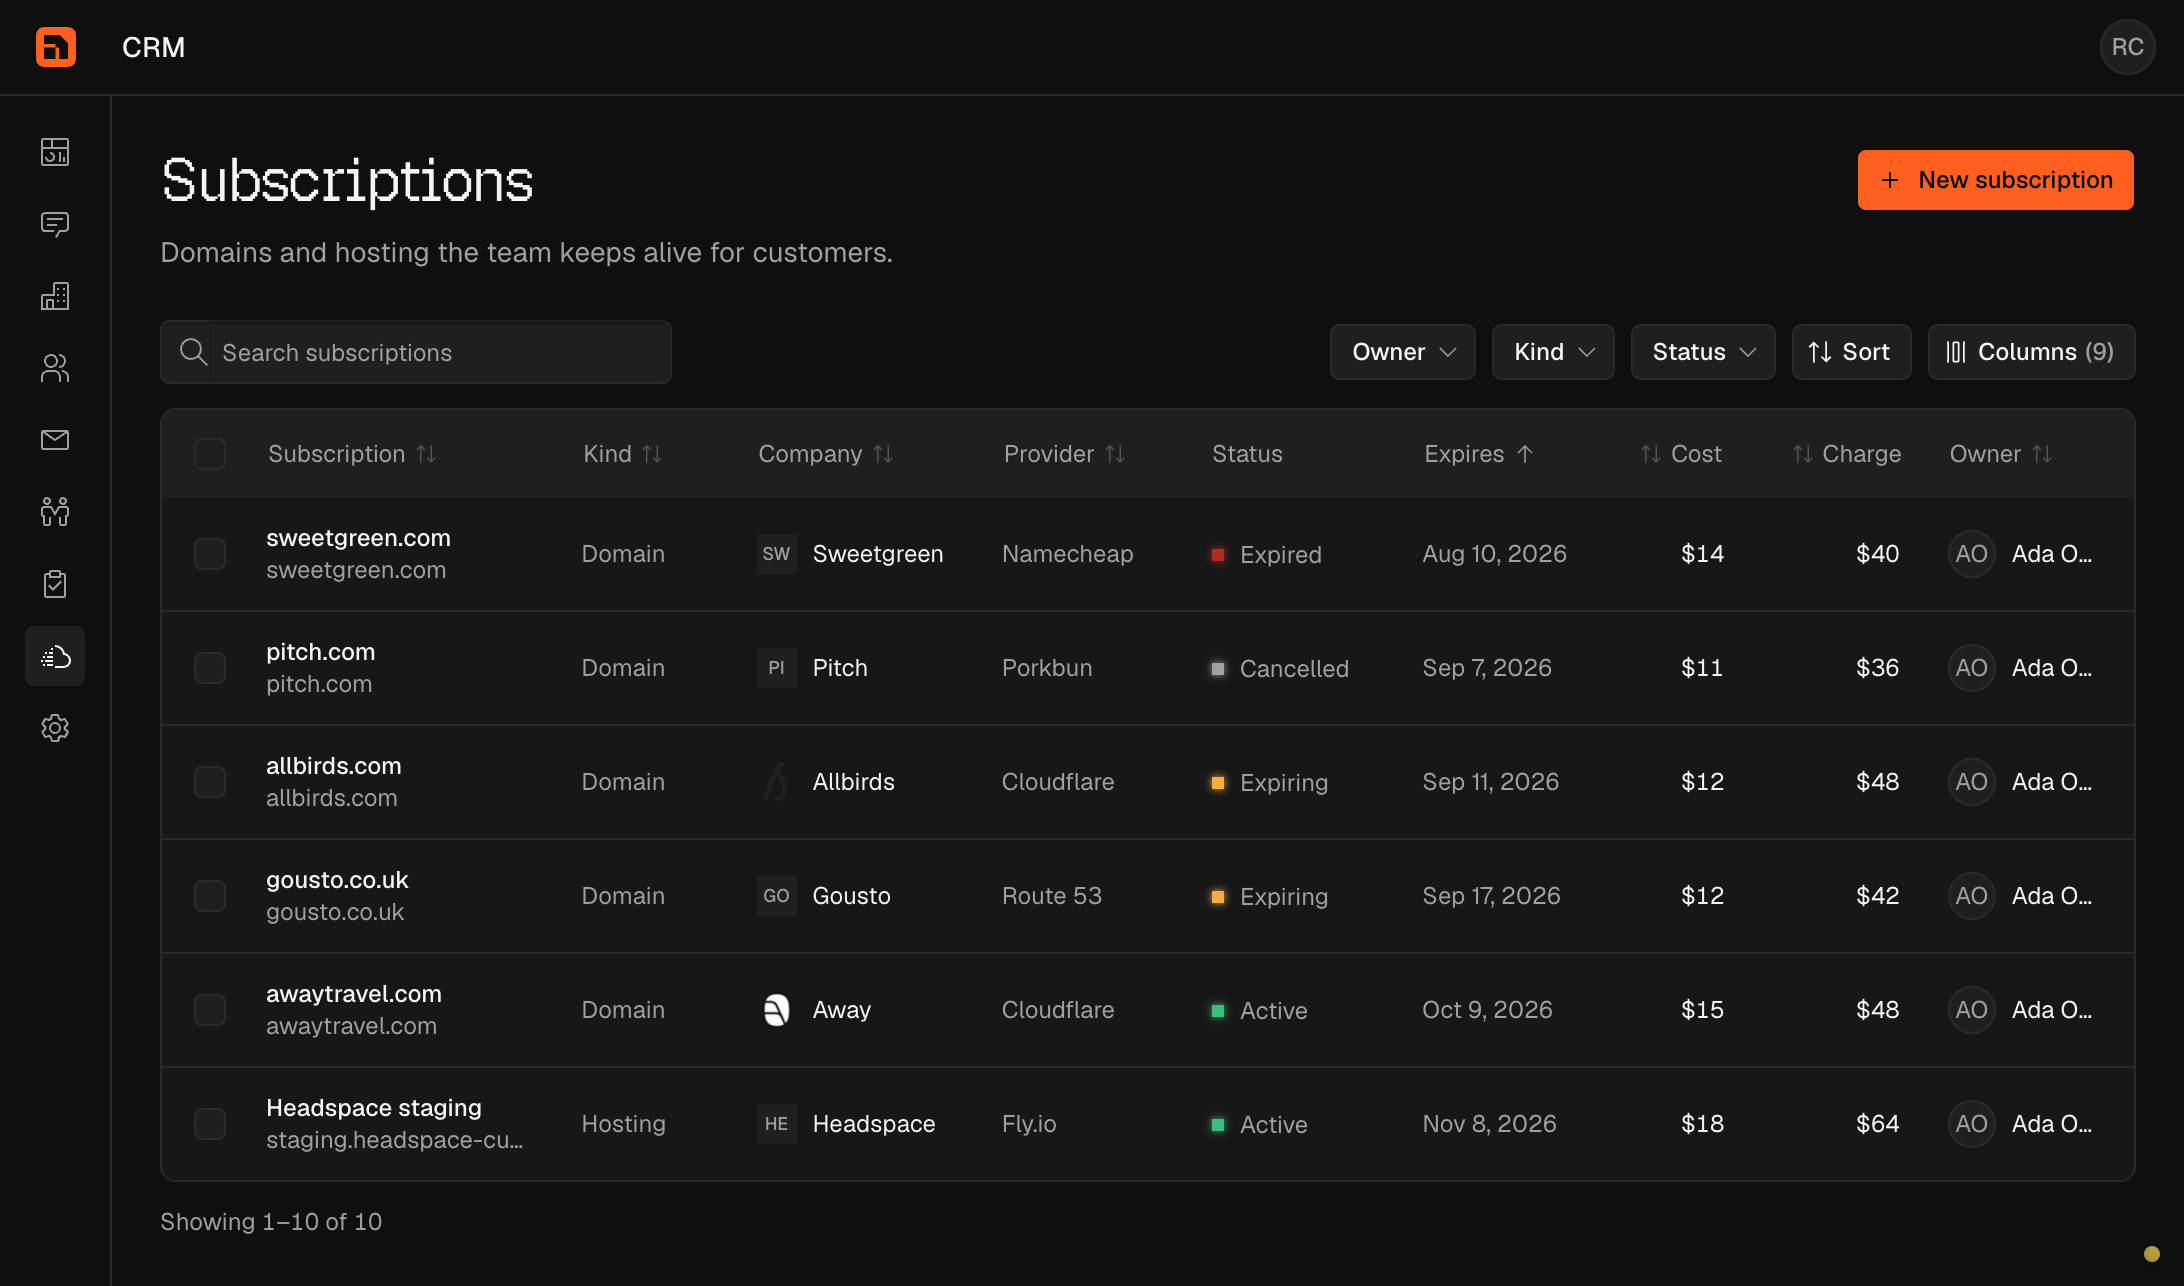Sort by the Provider column header
Image resolution: width=2184 pixels, height=1286 pixels.
1065,454
